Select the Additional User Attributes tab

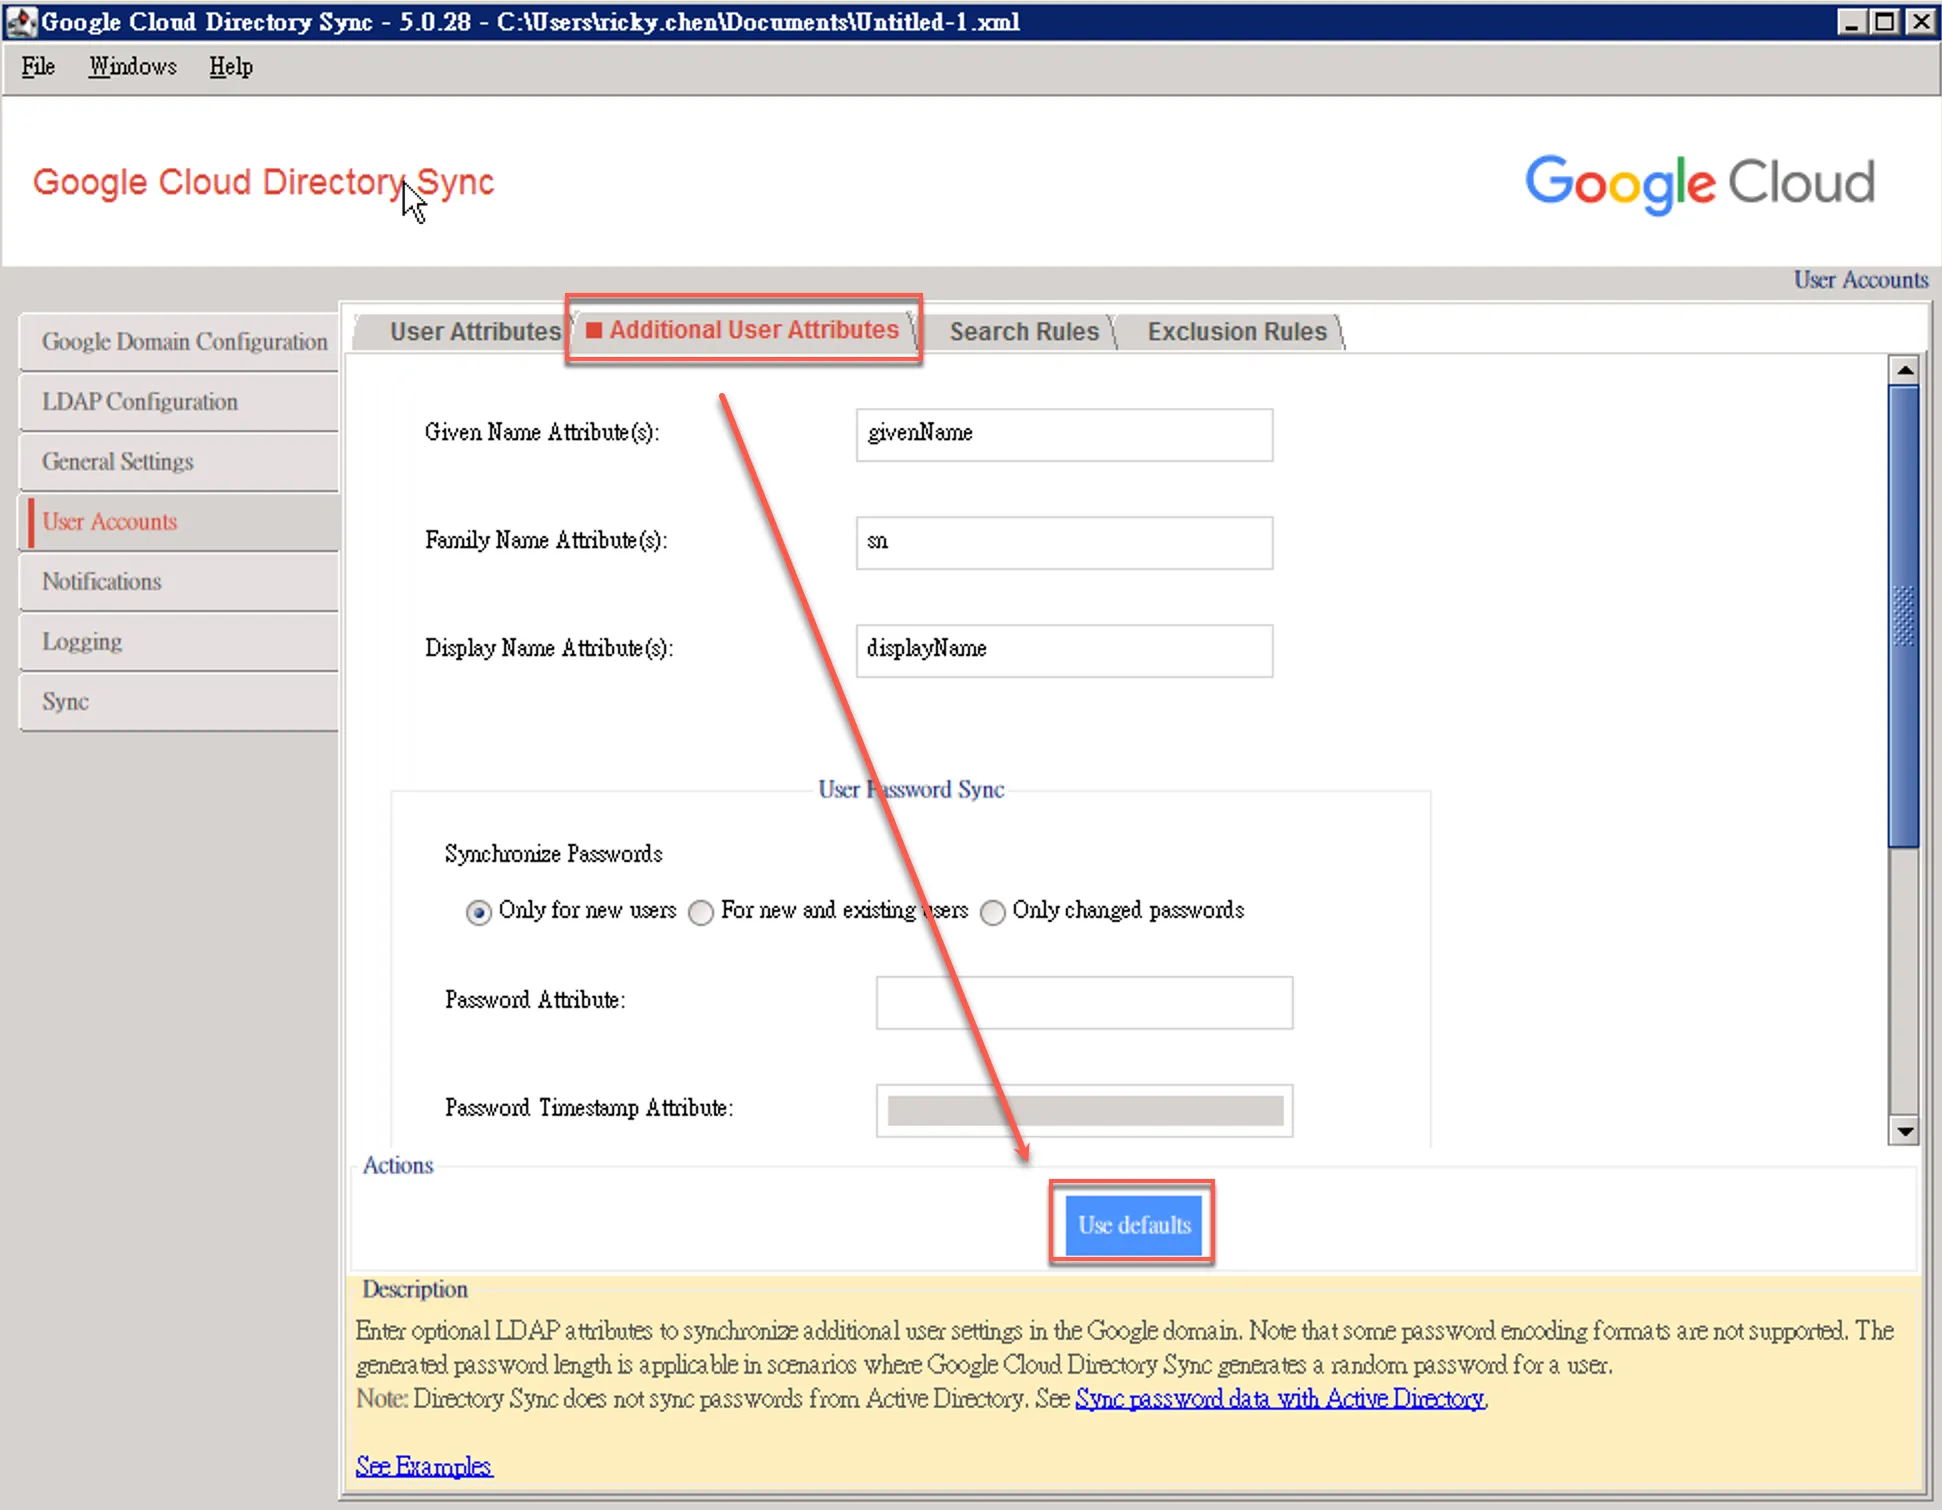tap(745, 330)
